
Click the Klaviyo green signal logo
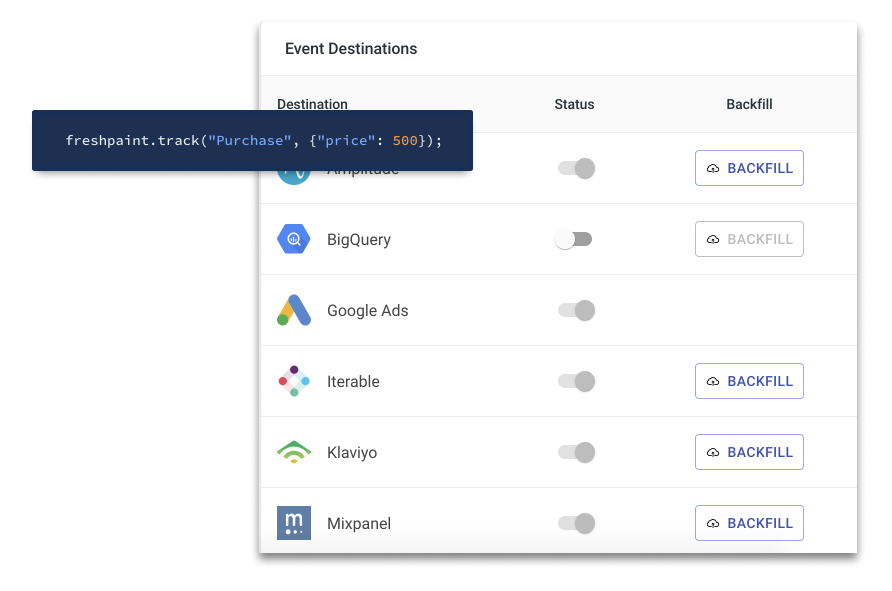pyautogui.click(x=294, y=452)
